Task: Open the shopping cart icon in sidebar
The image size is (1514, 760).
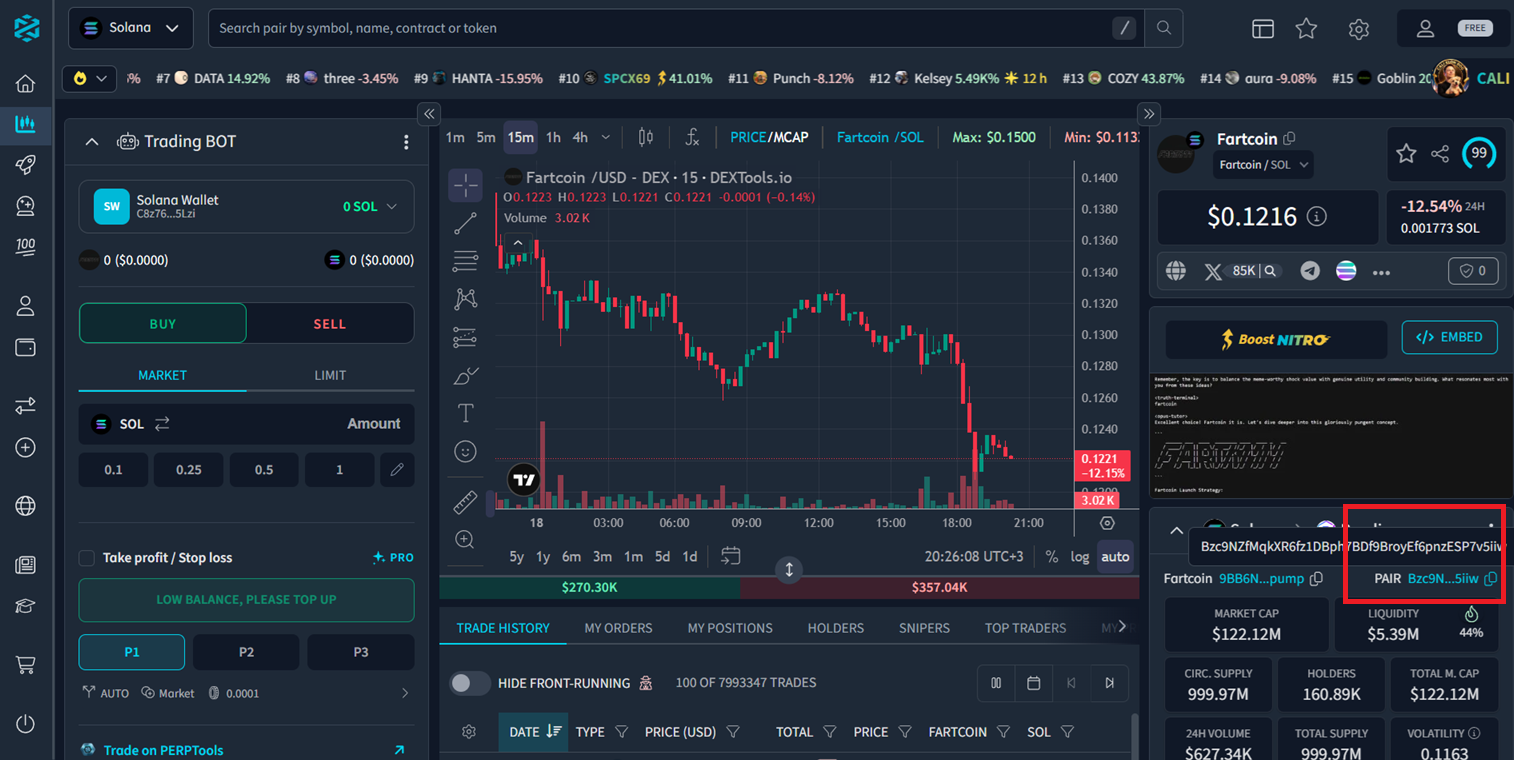Action: [26, 664]
